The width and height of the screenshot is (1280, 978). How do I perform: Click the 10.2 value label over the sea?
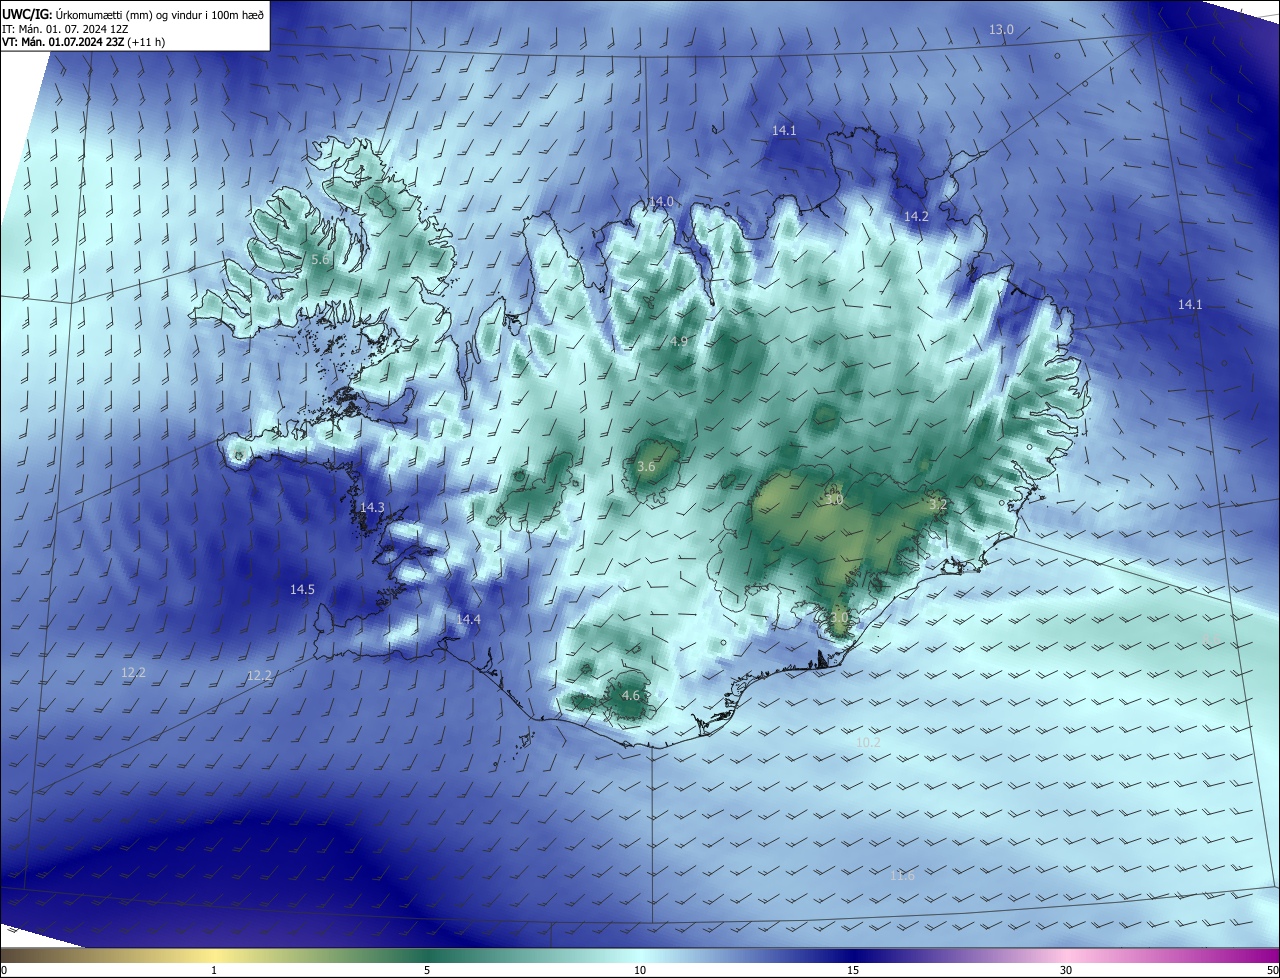click(x=868, y=743)
